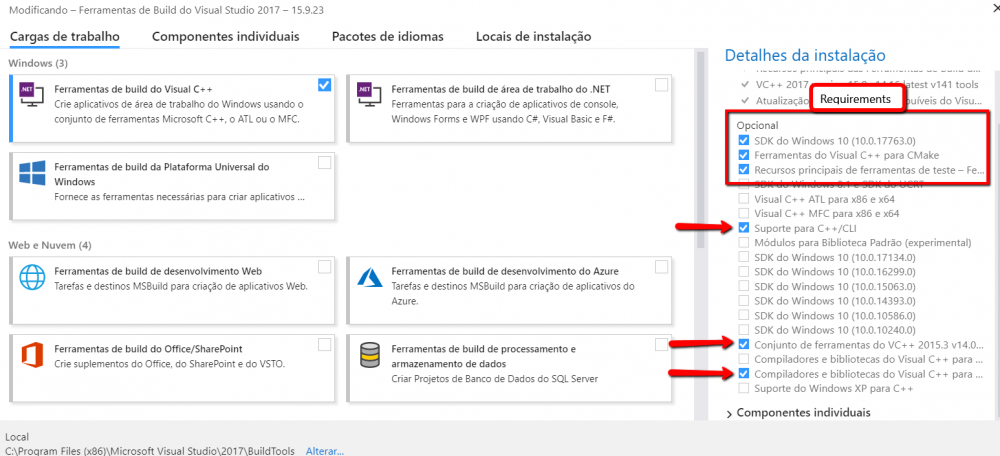Click the data storage build tools database icon

tap(369, 355)
